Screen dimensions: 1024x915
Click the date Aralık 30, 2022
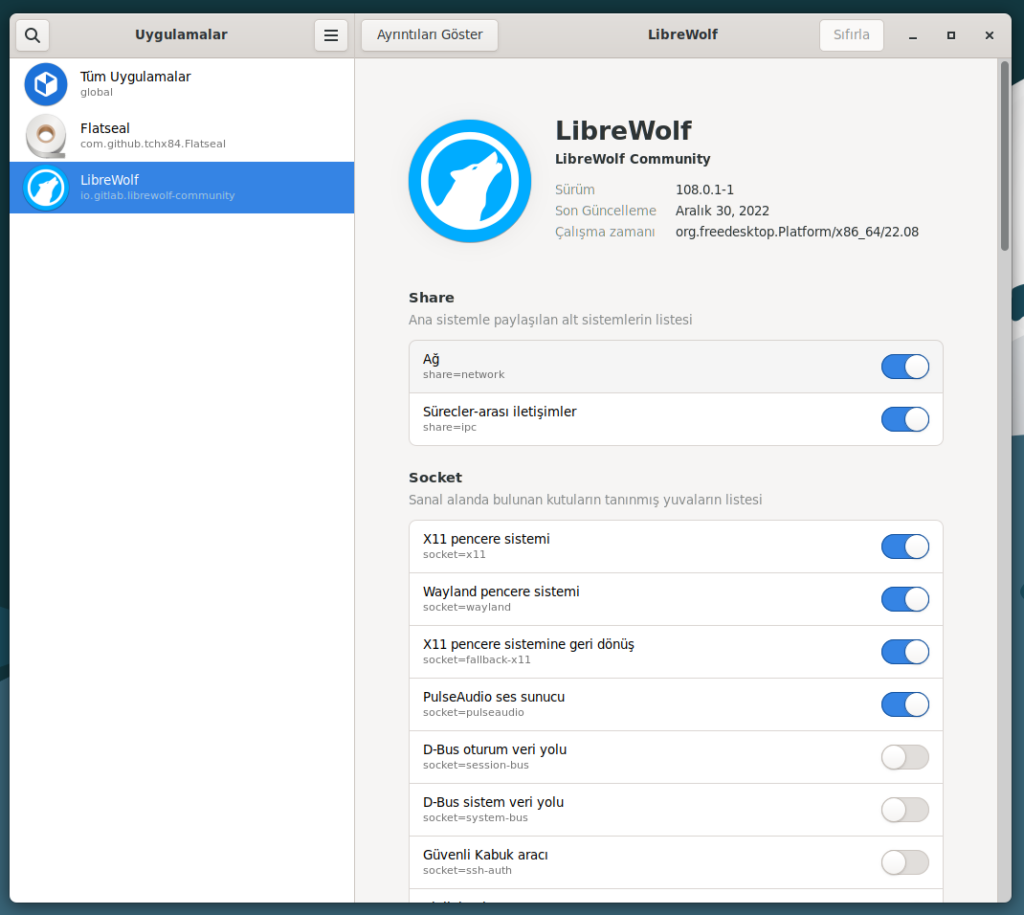[722, 210]
